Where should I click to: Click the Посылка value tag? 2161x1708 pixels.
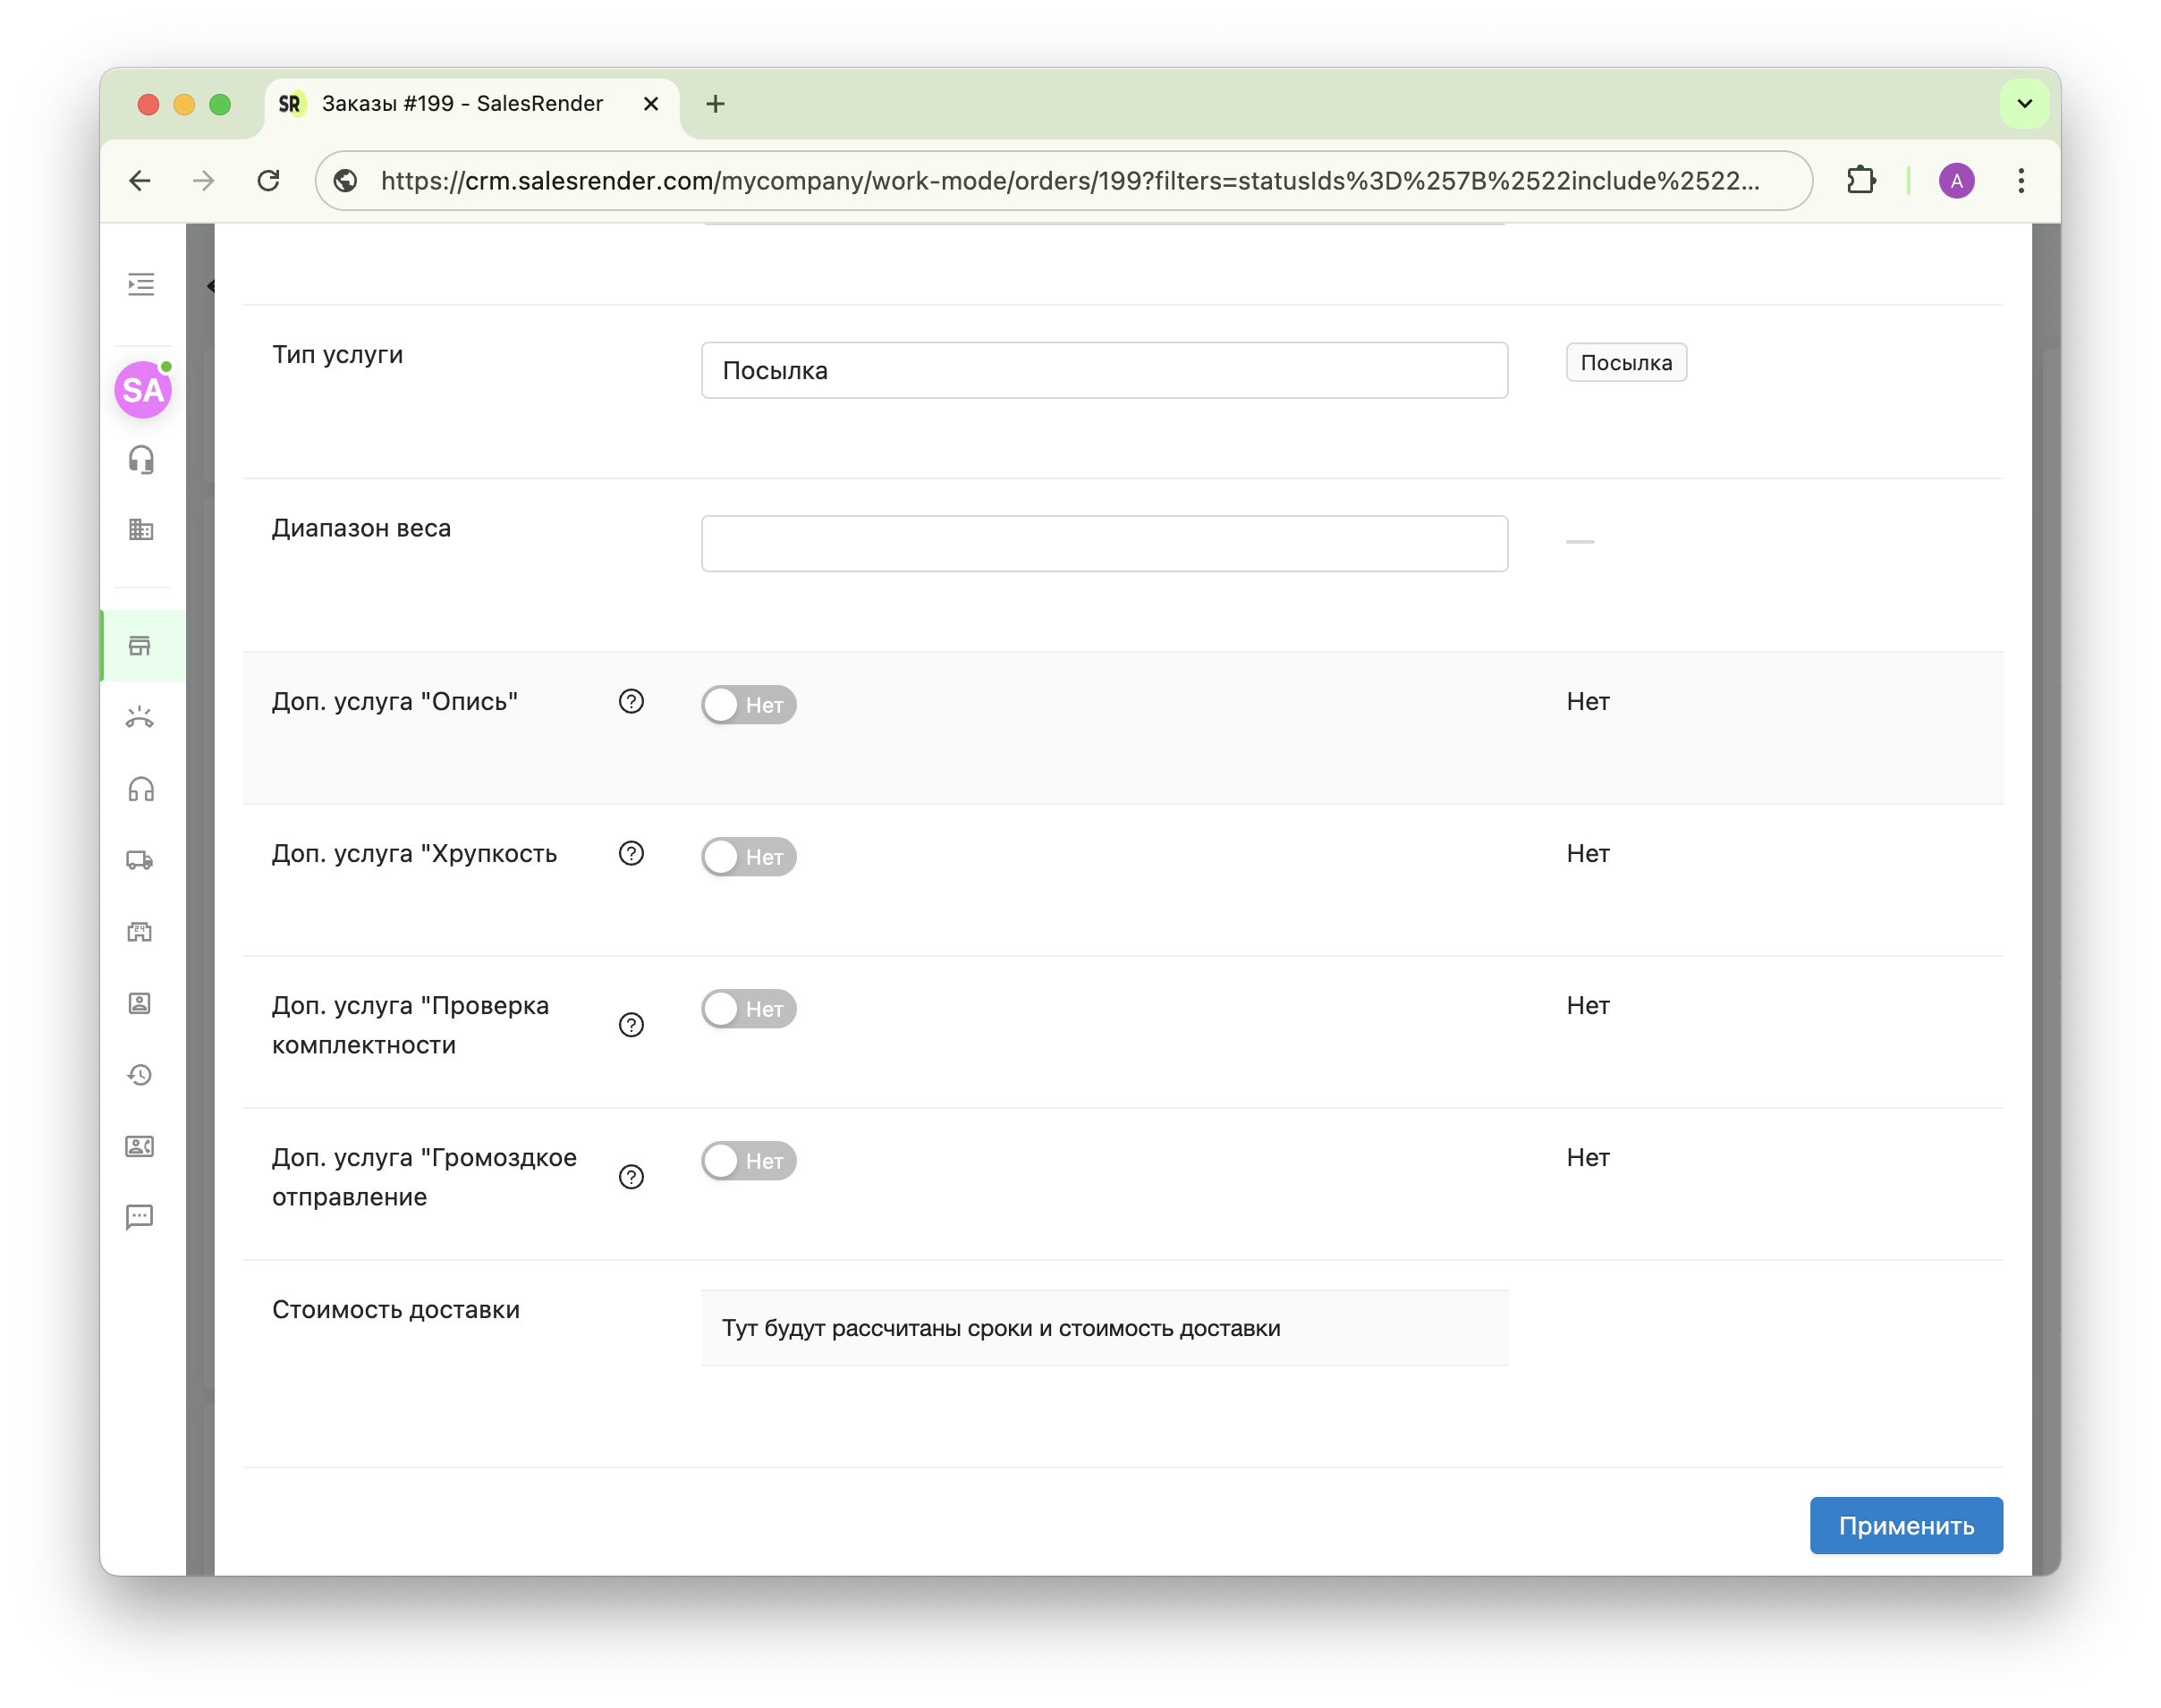click(1625, 363)
